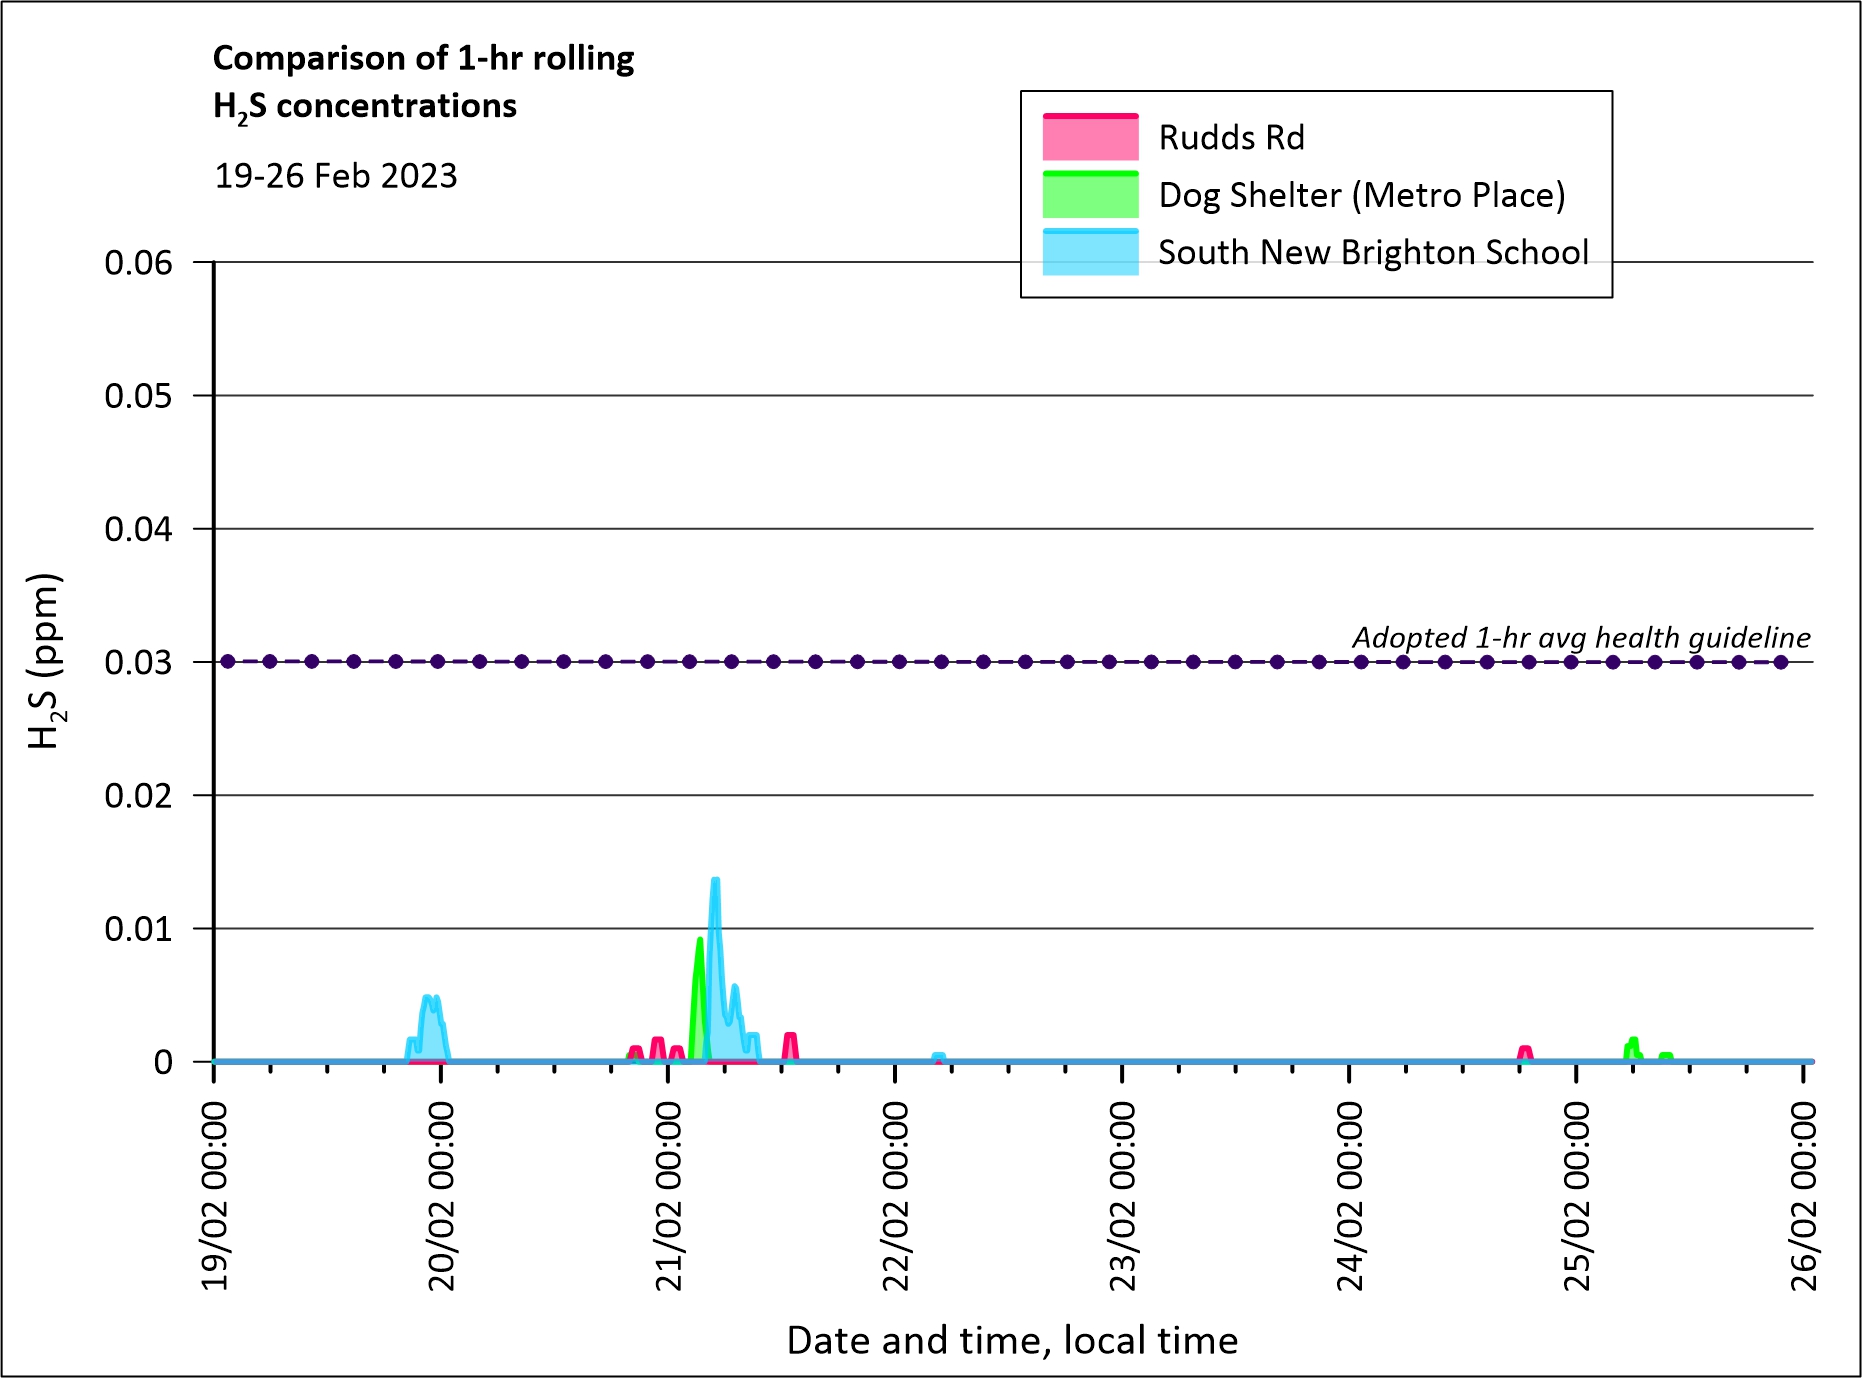Click the '22/02 00:00' x-axis label
Image resolution: width=1862 pixels, height=1378 pixels.
pos(896,1196)
